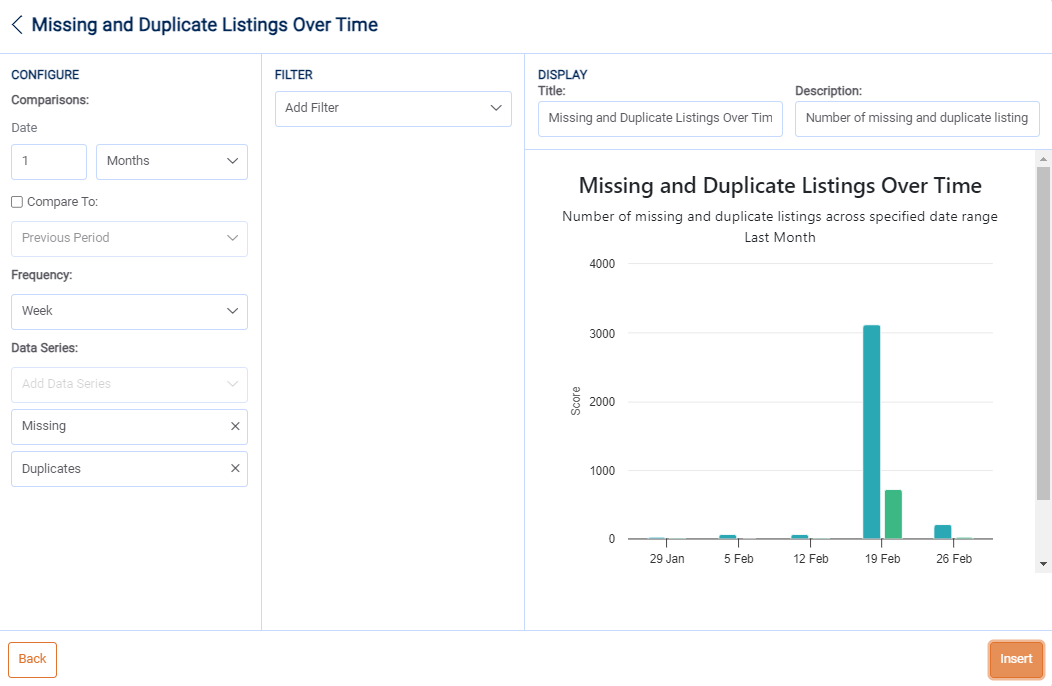Viewport: 1052px width, 686px height.
Task: Open the Previous Period dropdown
Action: click(129, 238)
